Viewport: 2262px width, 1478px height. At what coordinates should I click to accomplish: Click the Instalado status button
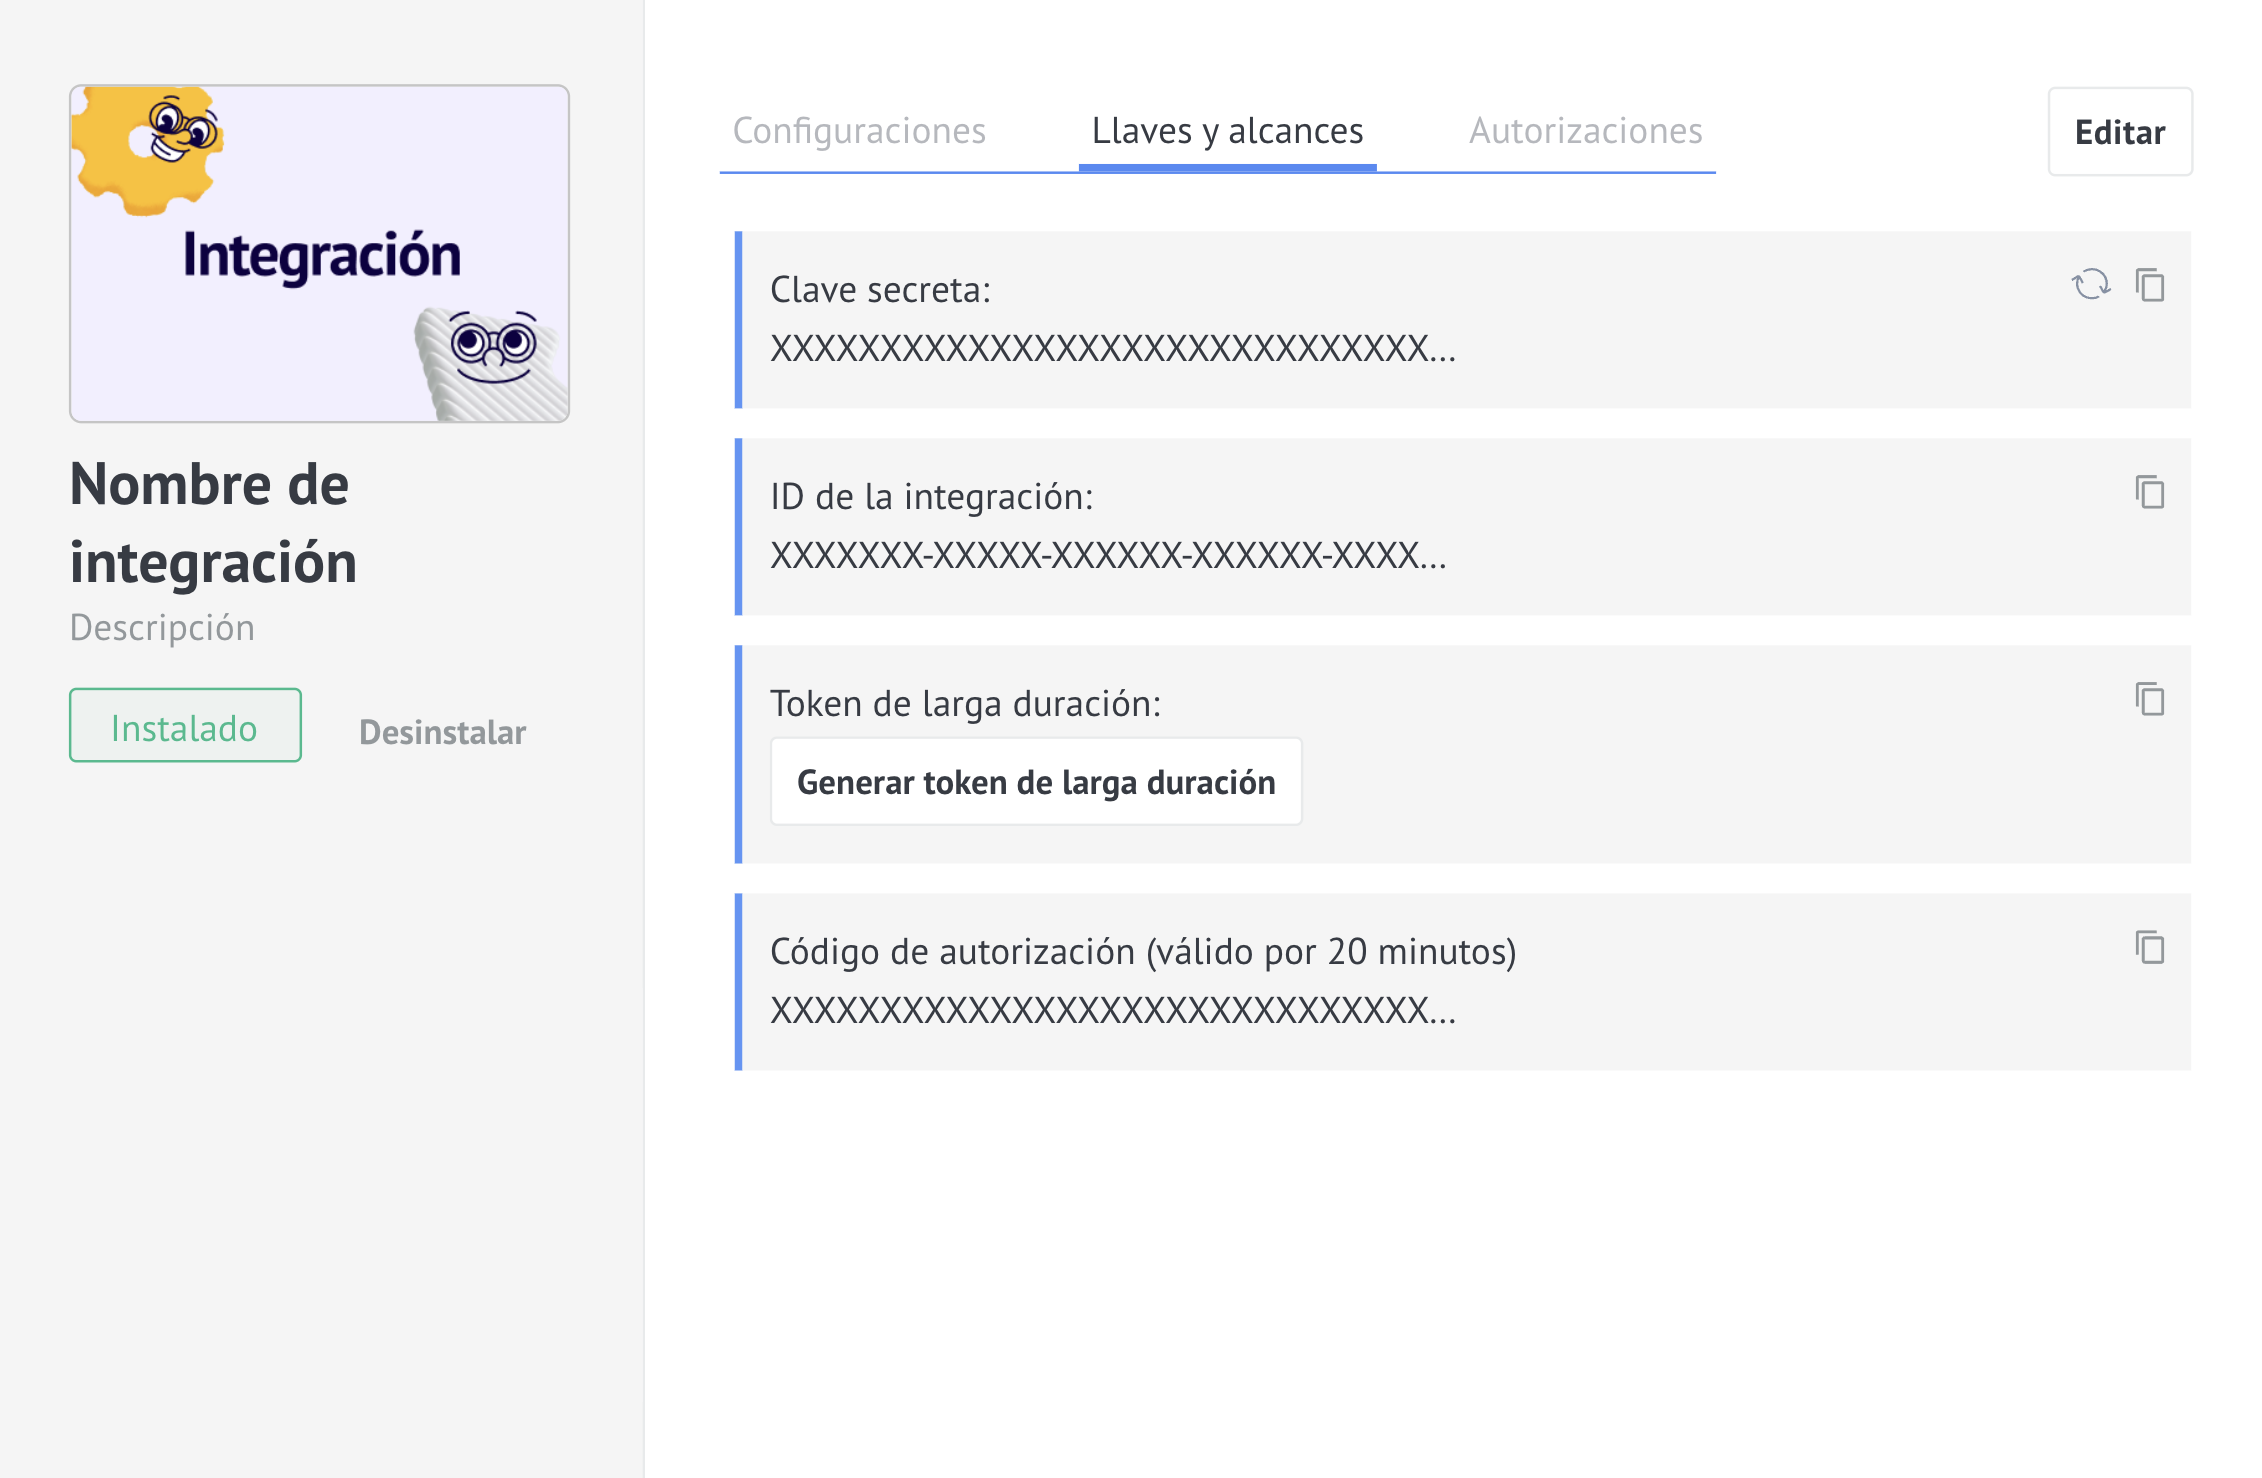(185, 726)
